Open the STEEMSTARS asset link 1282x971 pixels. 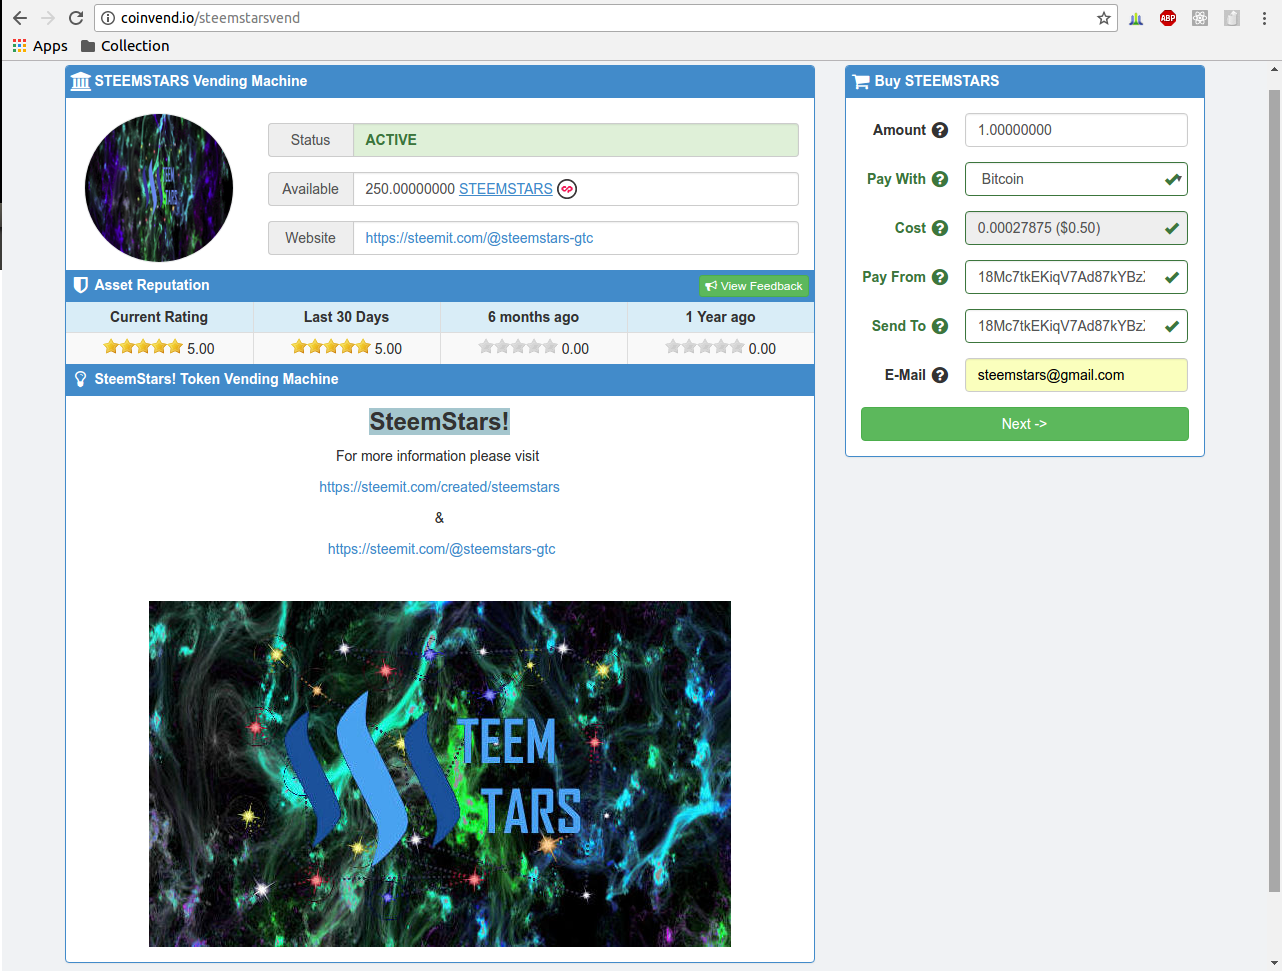(x=506, y=189)
